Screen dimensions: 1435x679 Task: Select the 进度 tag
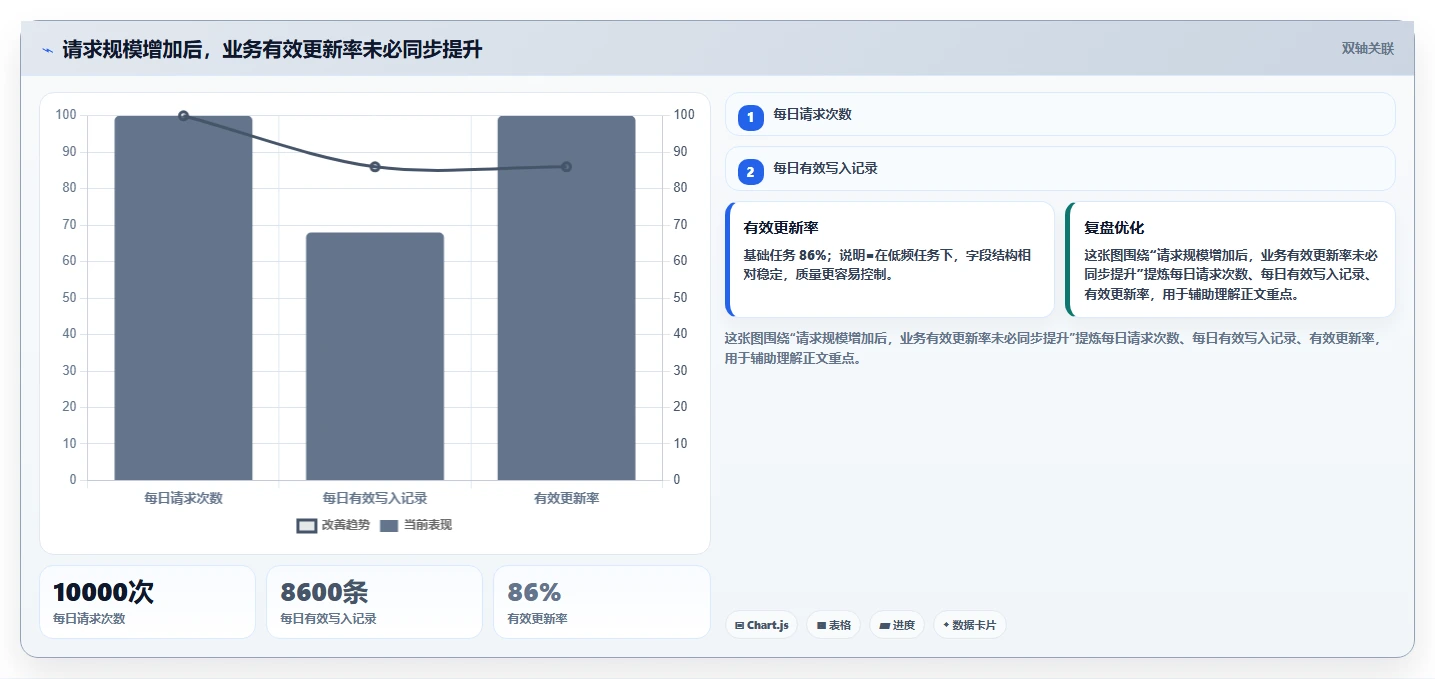pyautogui.click(x=897, y=625)
